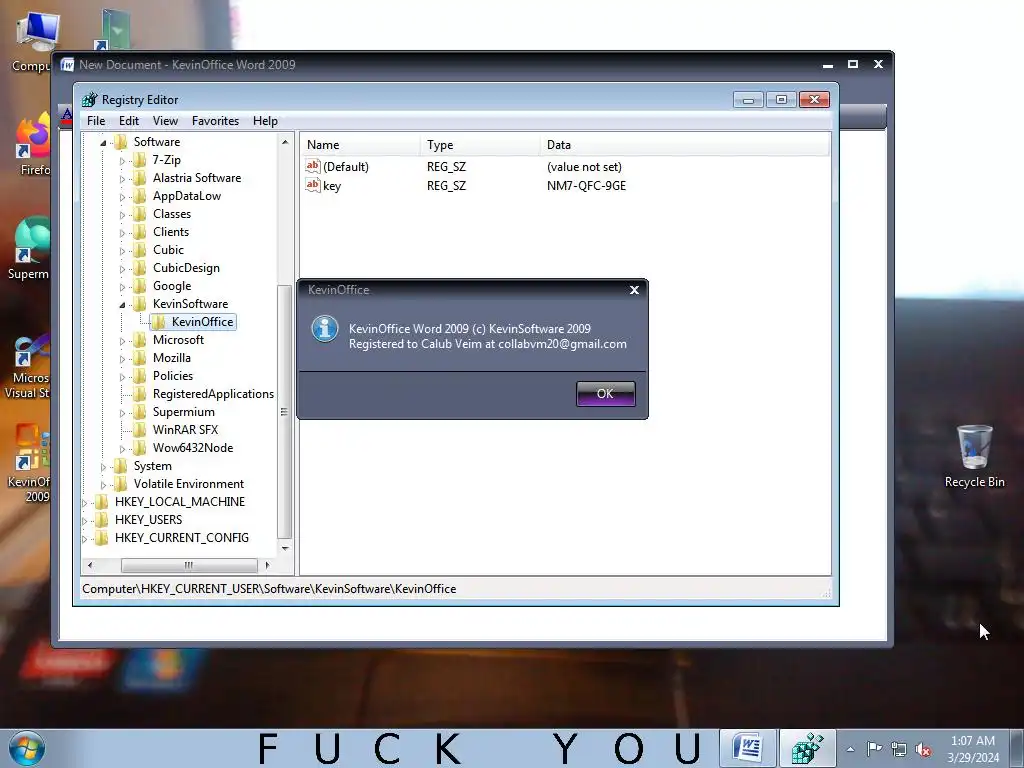Expand HKEY_USERS hive
1024x768 pixels.
(84, 520)
